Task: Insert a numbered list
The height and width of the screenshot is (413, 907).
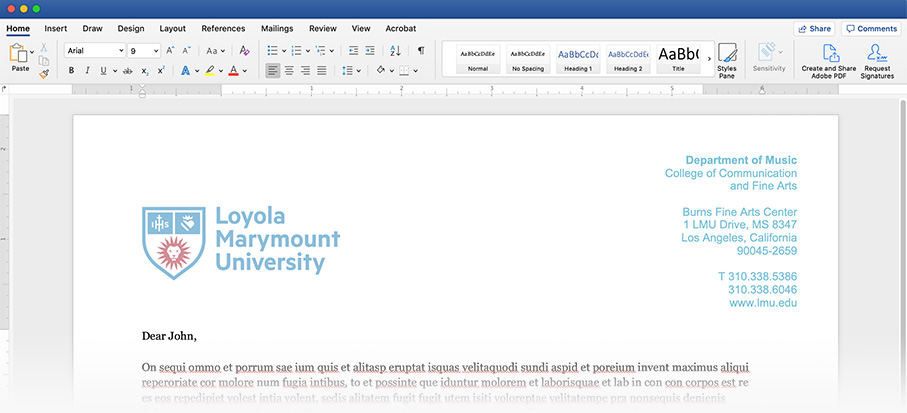Action: 296,51
